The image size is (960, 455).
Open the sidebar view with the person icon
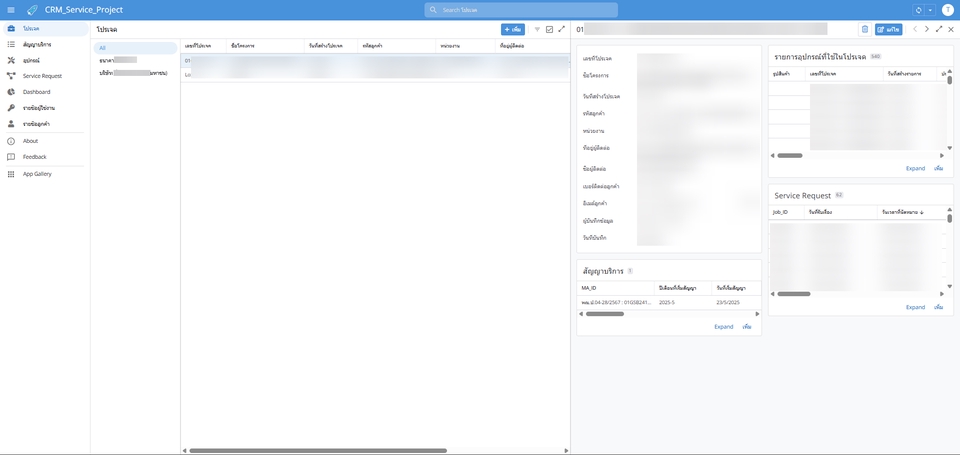45,124
